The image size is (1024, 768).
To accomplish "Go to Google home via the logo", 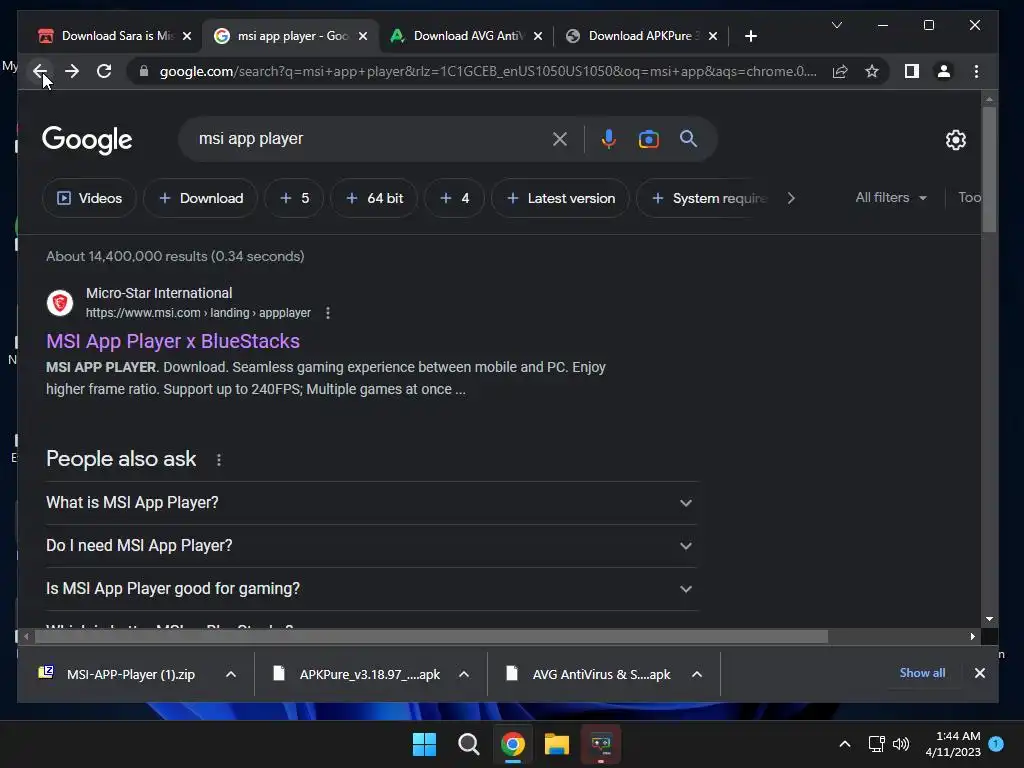I will [x=87, y=140].
